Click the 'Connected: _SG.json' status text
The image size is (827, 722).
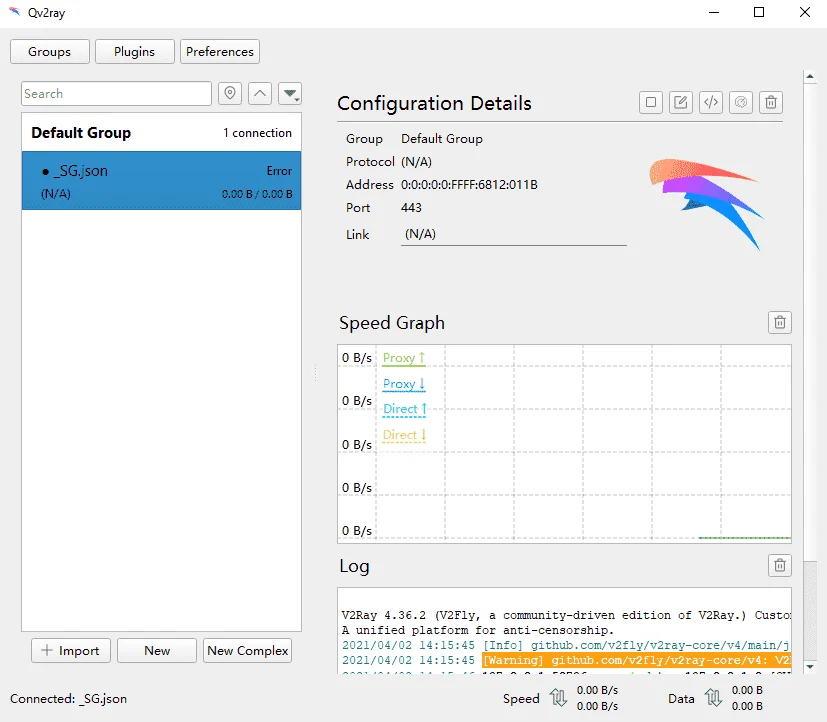tap(69, 699)
